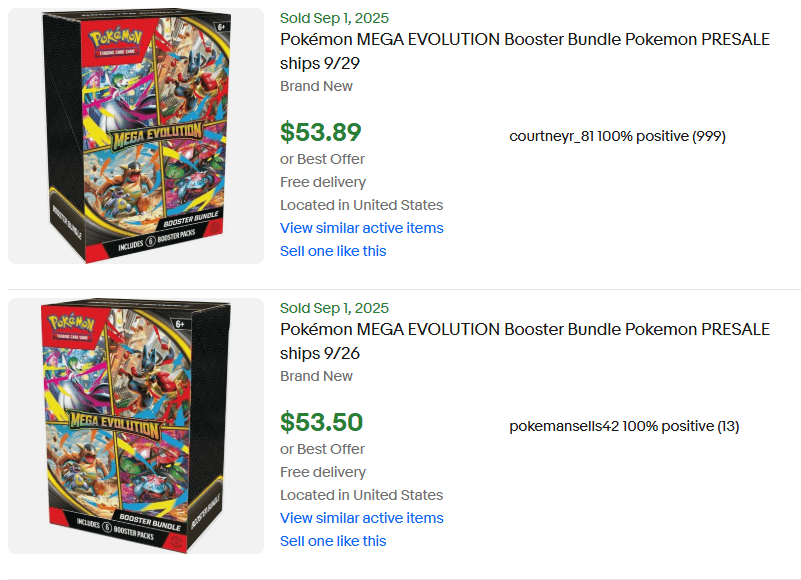
Task: Click "Located in United States" on first listing
Action: tap(361, 205)
